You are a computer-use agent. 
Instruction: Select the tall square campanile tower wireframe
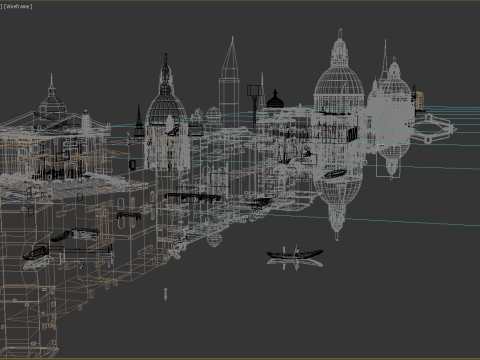click(x=229, y=82)
